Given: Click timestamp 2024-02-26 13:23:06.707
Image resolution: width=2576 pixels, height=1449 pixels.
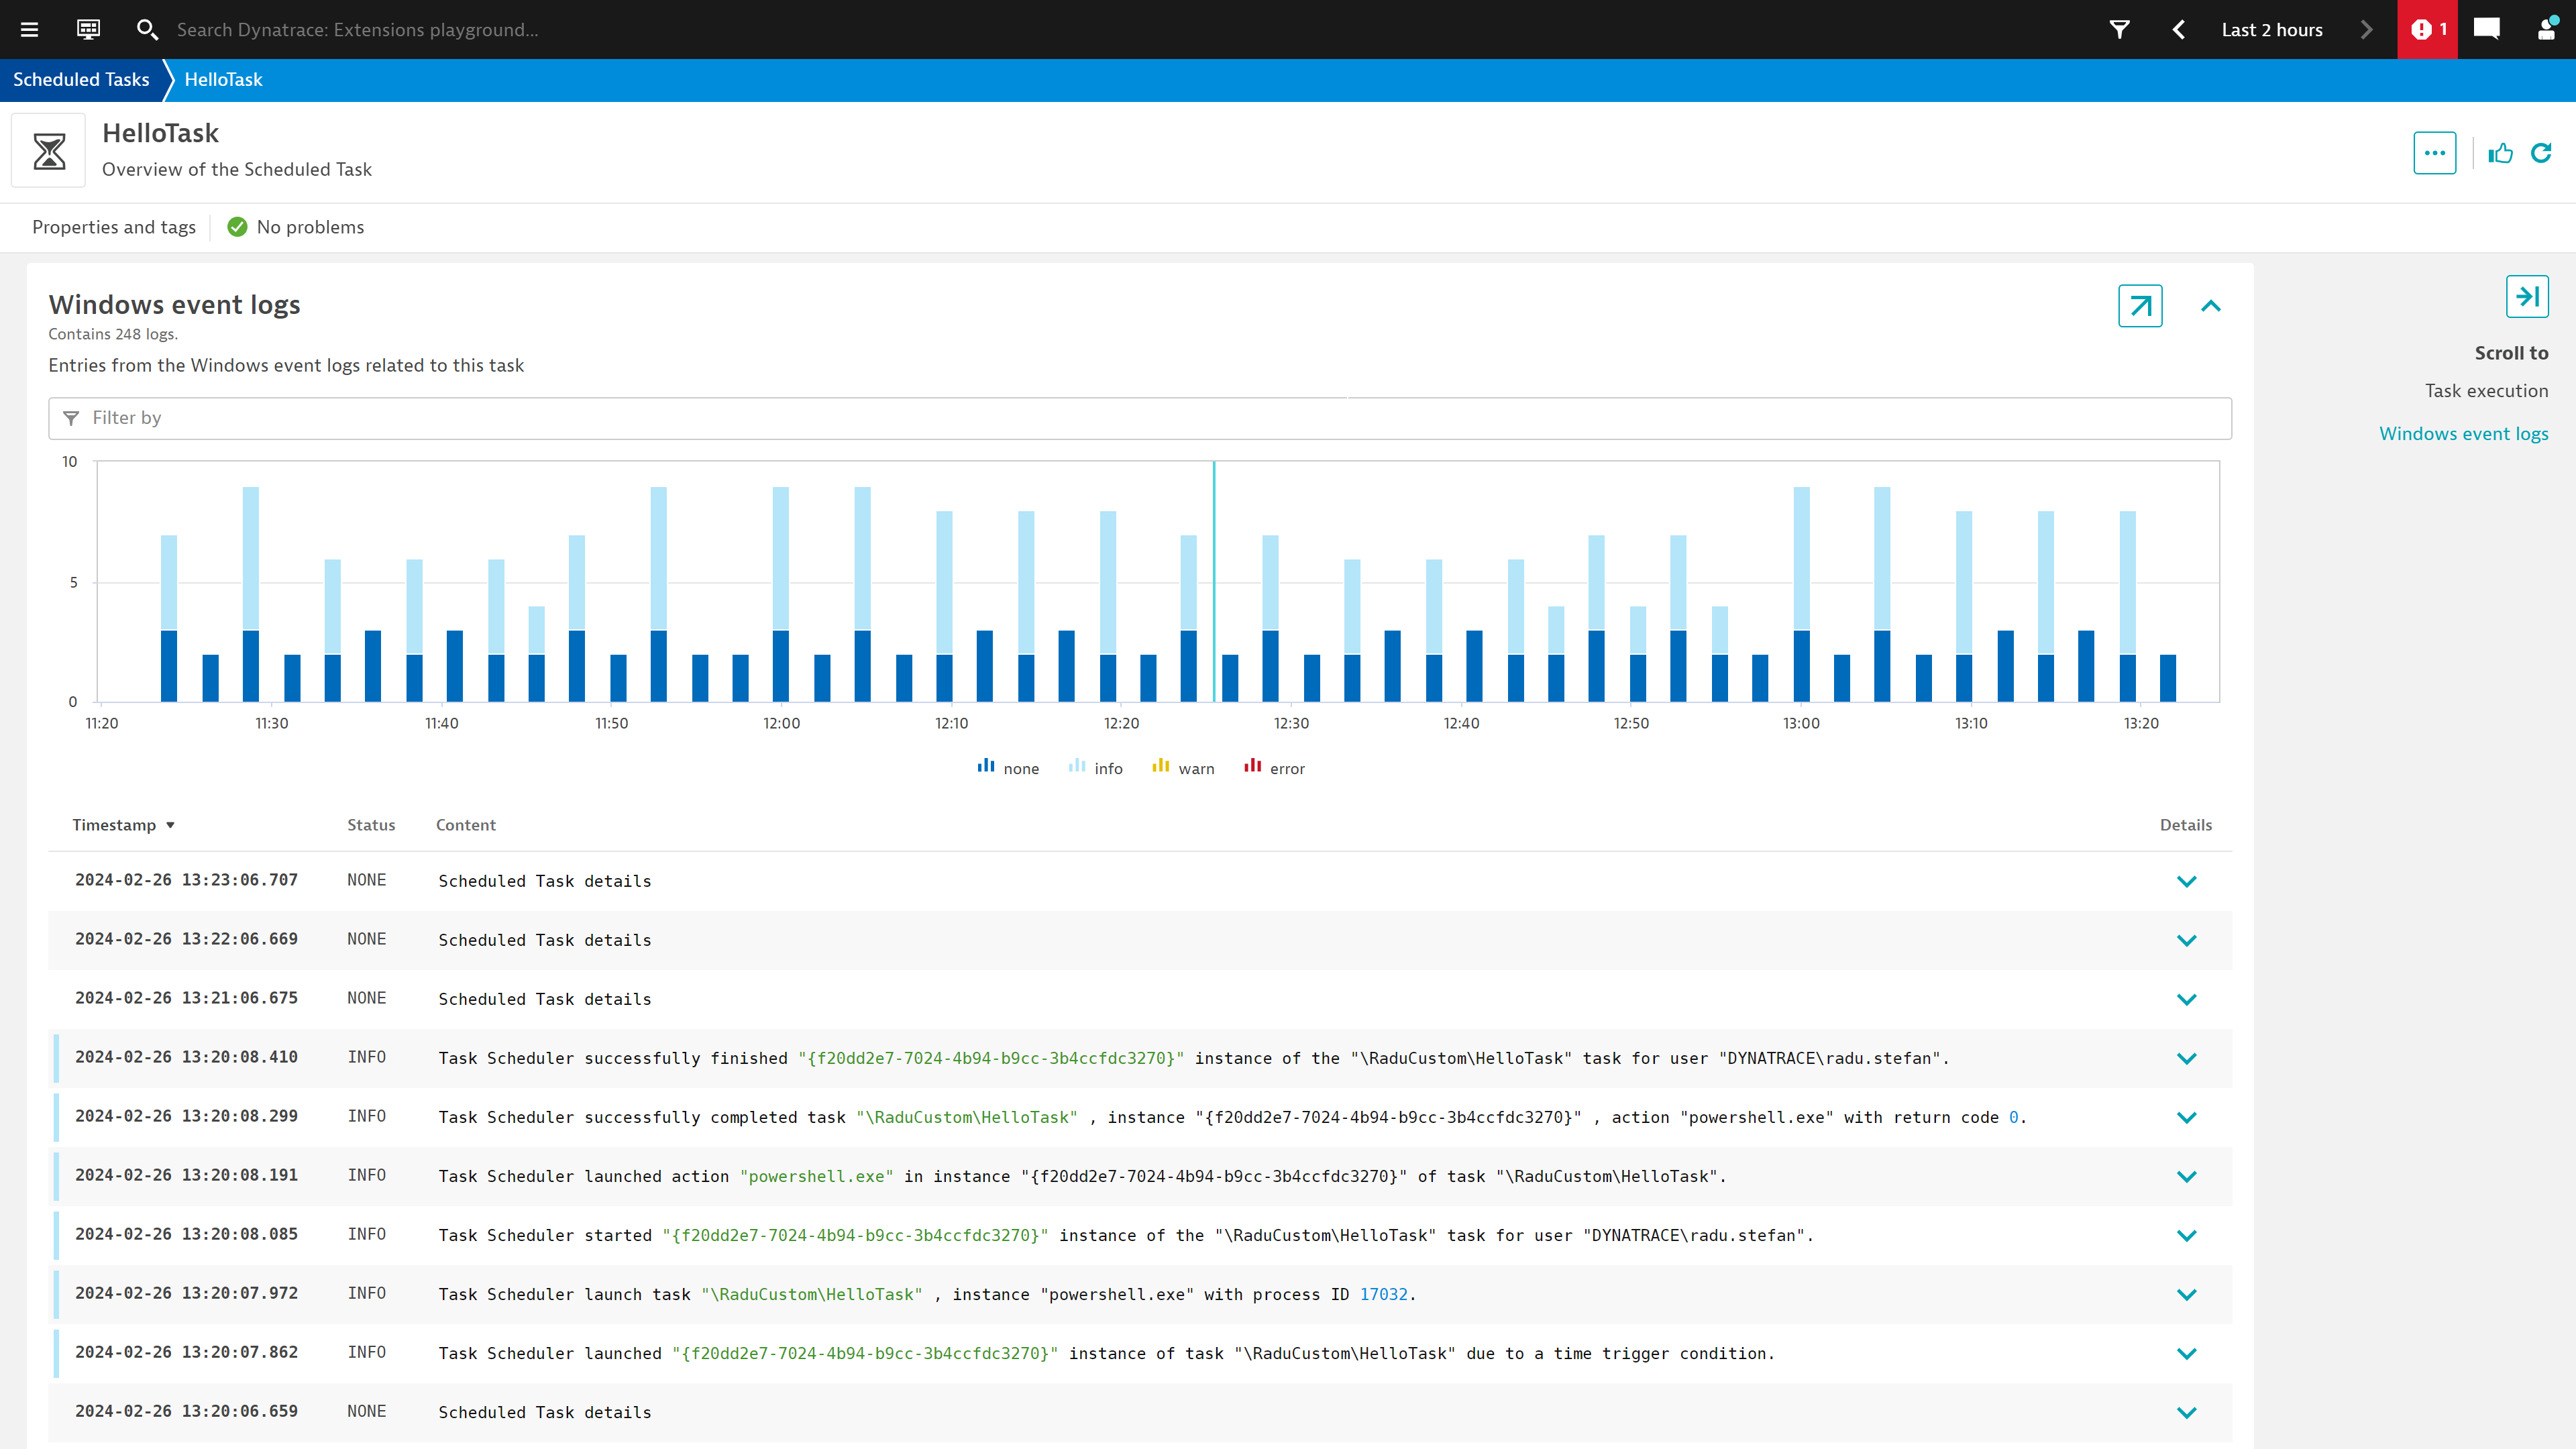Looking at the screenshot, I should pyautogui.click(x=186, y=880).
